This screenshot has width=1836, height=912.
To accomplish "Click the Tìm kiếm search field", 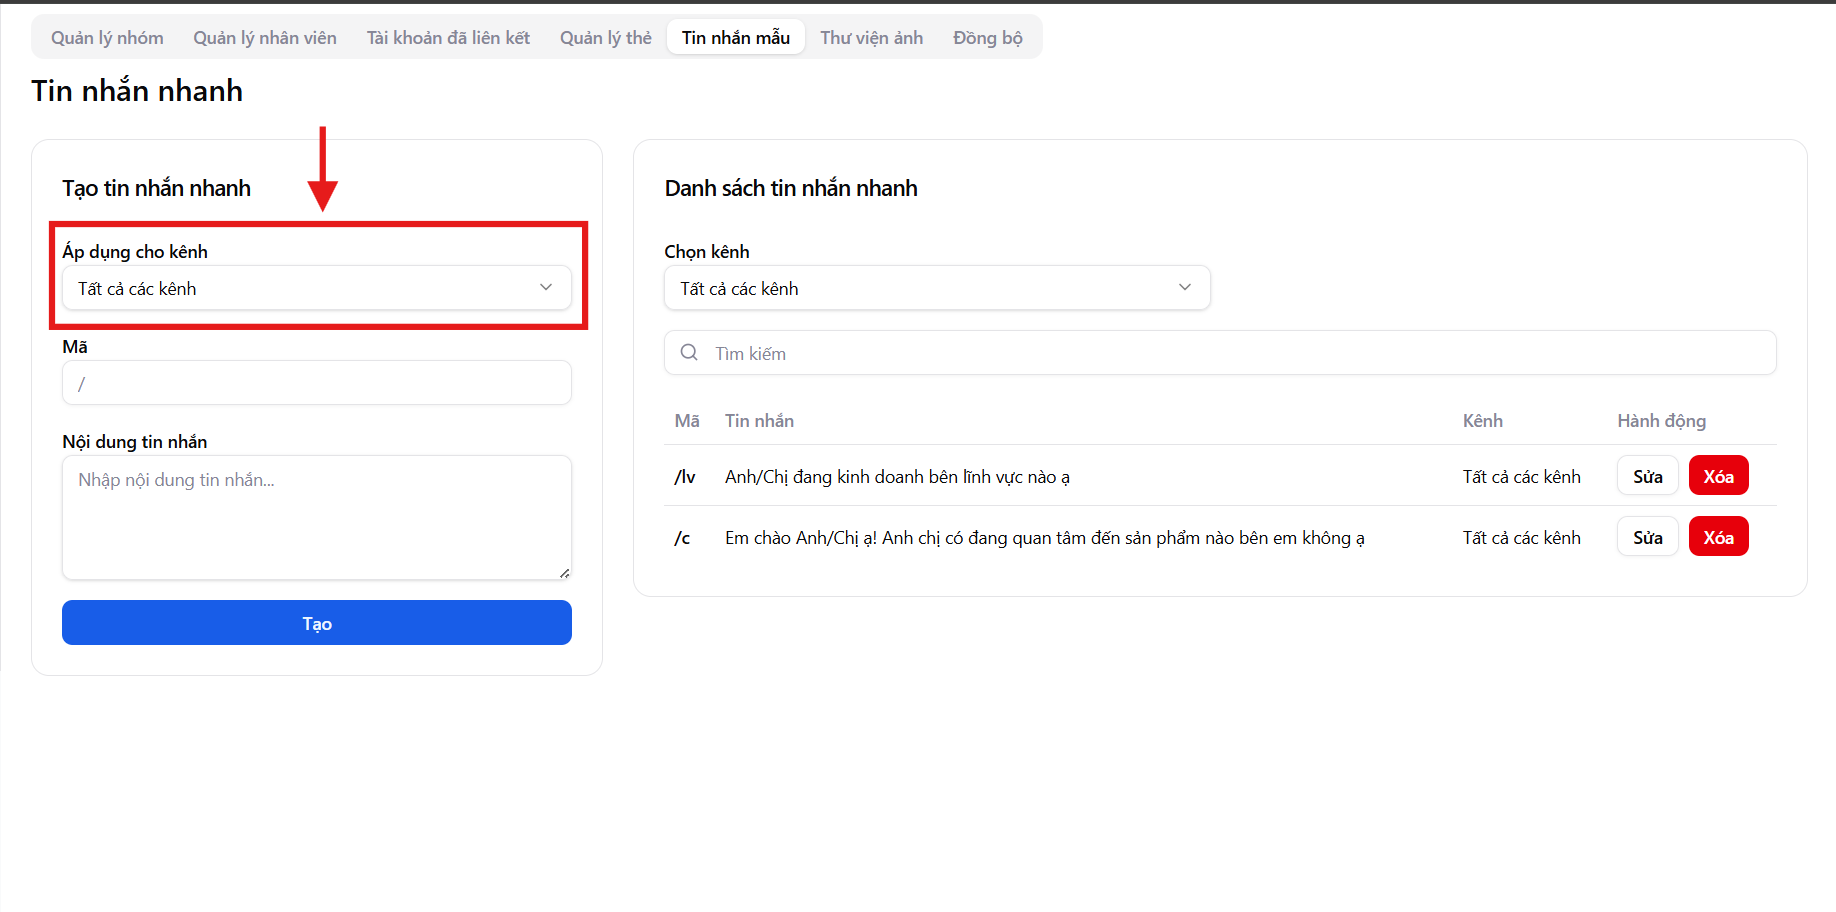I will 1230,353.
